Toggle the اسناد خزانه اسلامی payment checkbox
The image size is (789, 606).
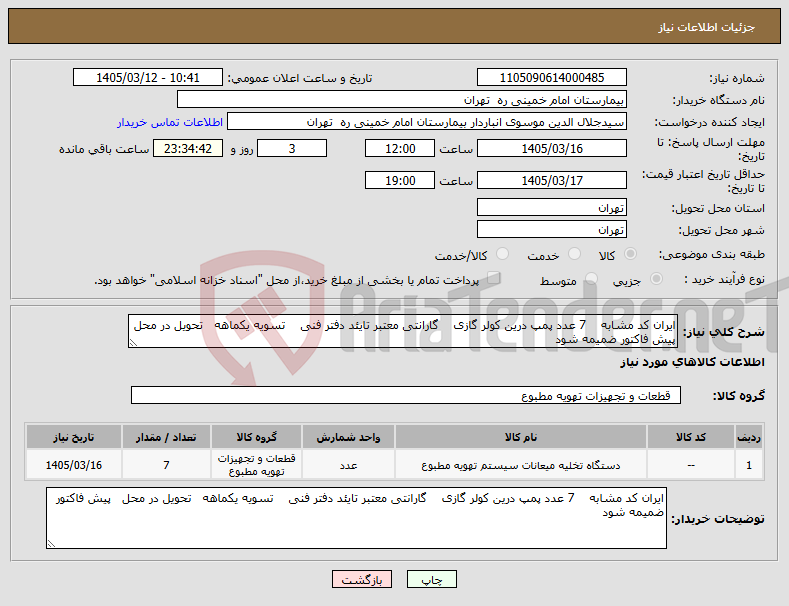[494, 278]
